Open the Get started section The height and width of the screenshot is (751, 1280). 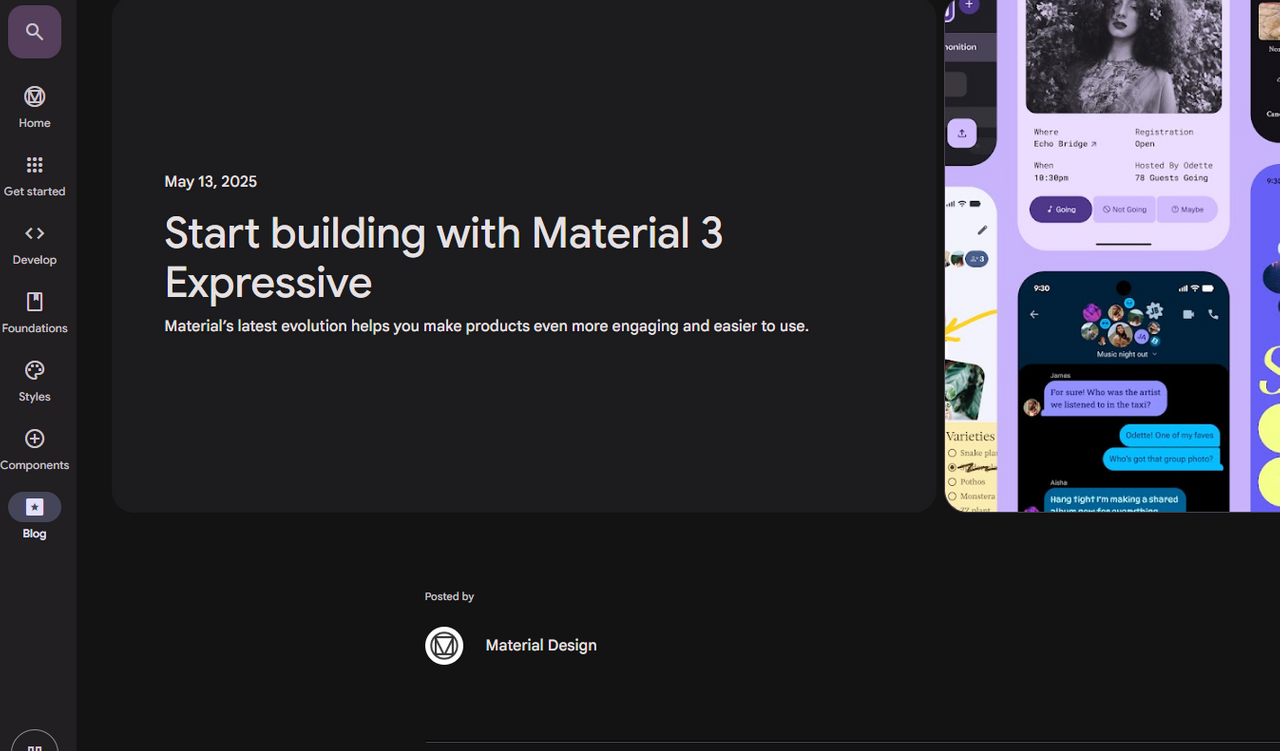pyautogui.click(x=34, y=176)
